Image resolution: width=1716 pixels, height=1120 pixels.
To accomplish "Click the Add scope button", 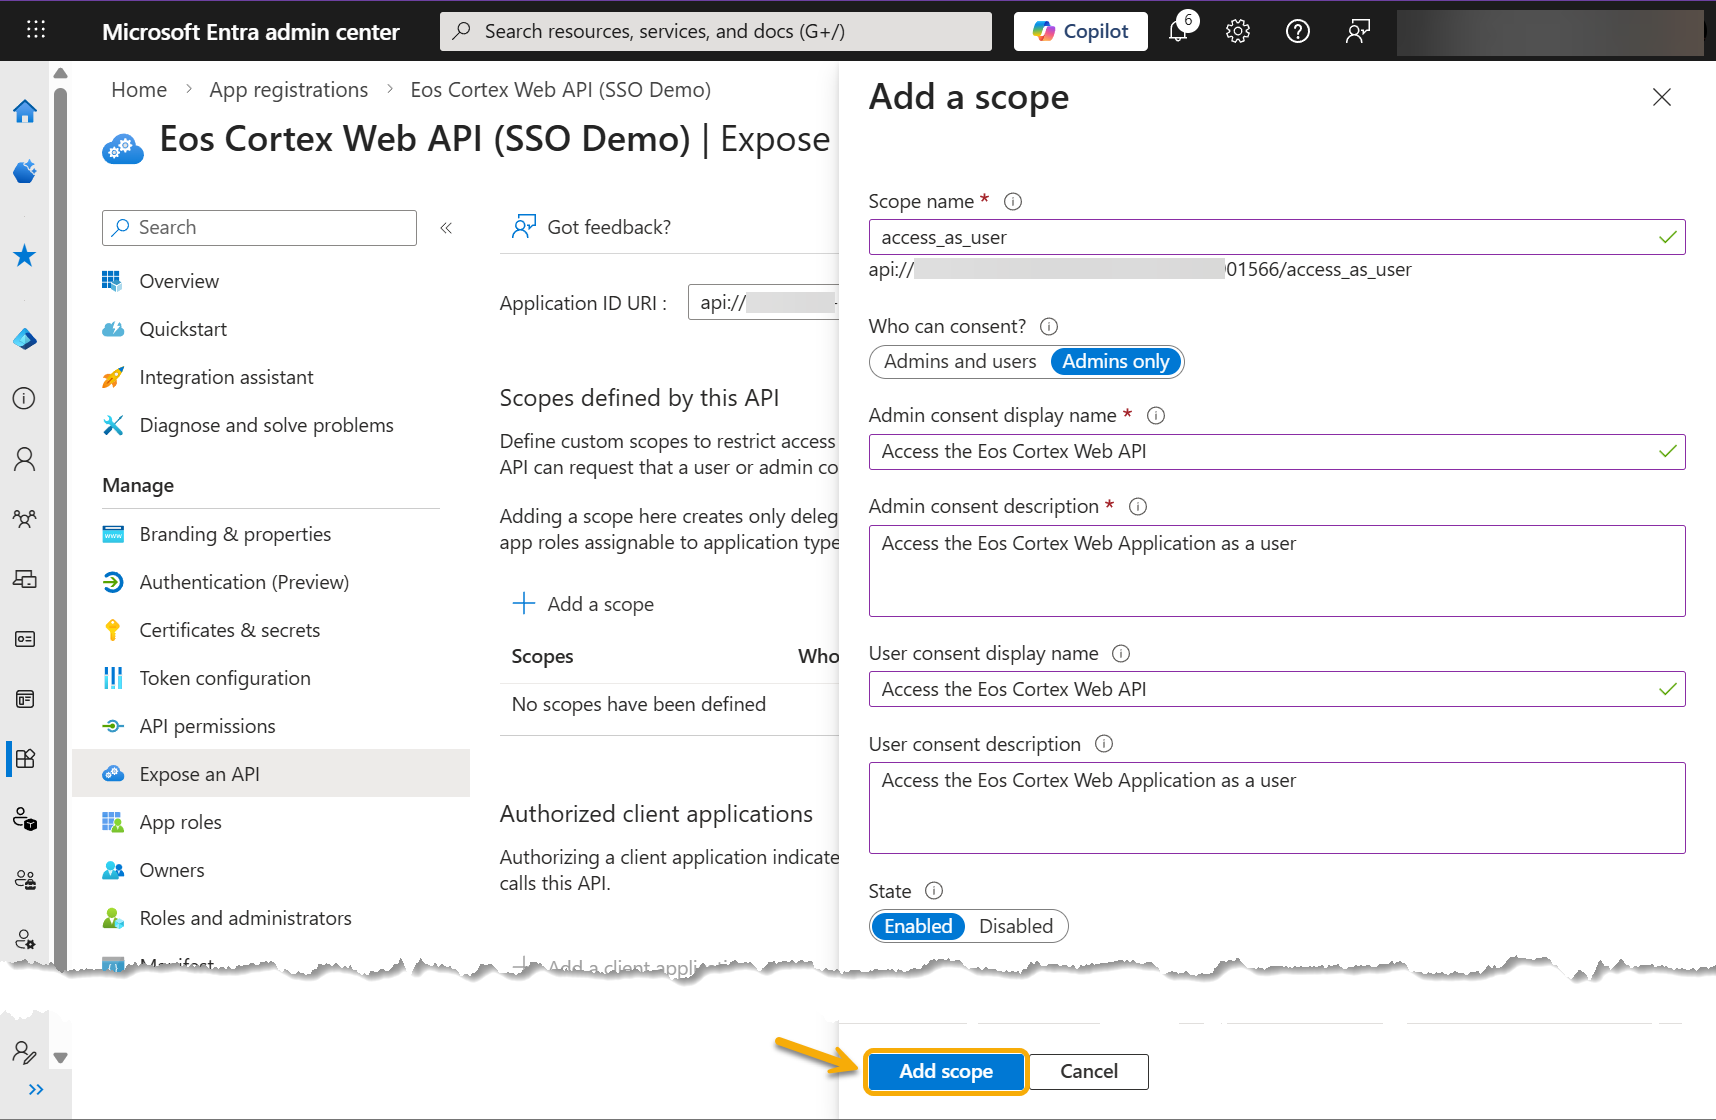I will coord(946,1072).
